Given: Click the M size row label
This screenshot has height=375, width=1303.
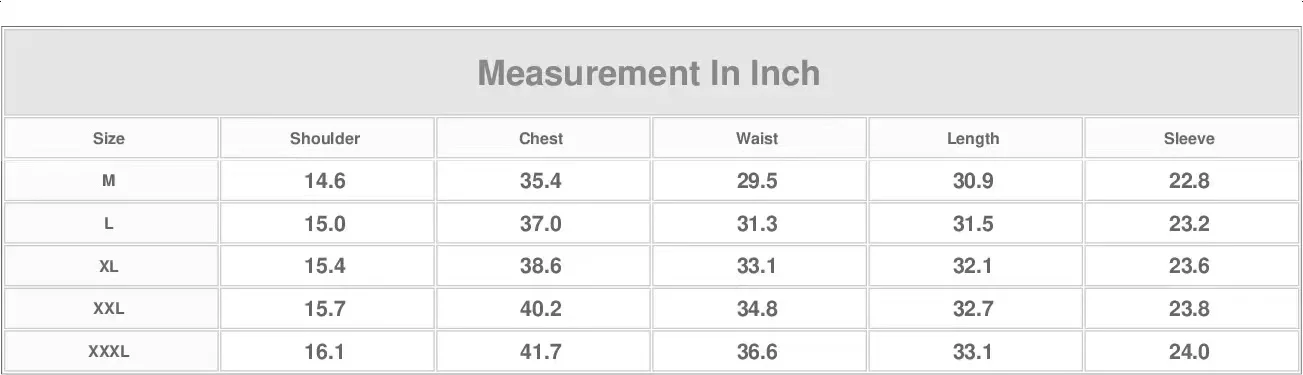Looking at the screenshot, I should click(x=109, y=181).
